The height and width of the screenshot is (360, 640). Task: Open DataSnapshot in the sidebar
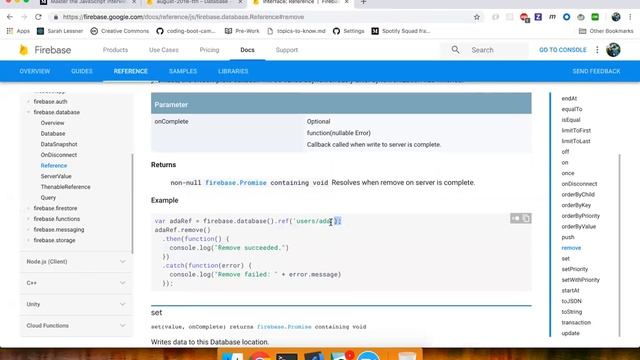tap(59, 144)
